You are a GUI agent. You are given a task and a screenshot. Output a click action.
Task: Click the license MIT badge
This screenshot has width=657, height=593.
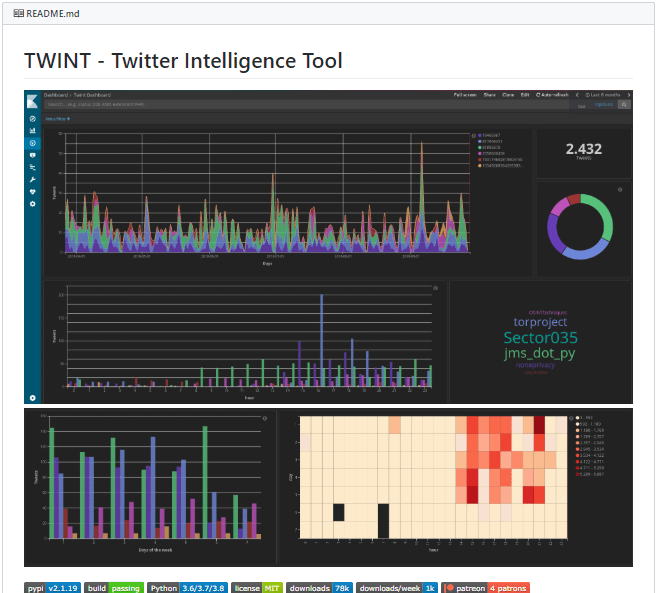pos(257,588)
